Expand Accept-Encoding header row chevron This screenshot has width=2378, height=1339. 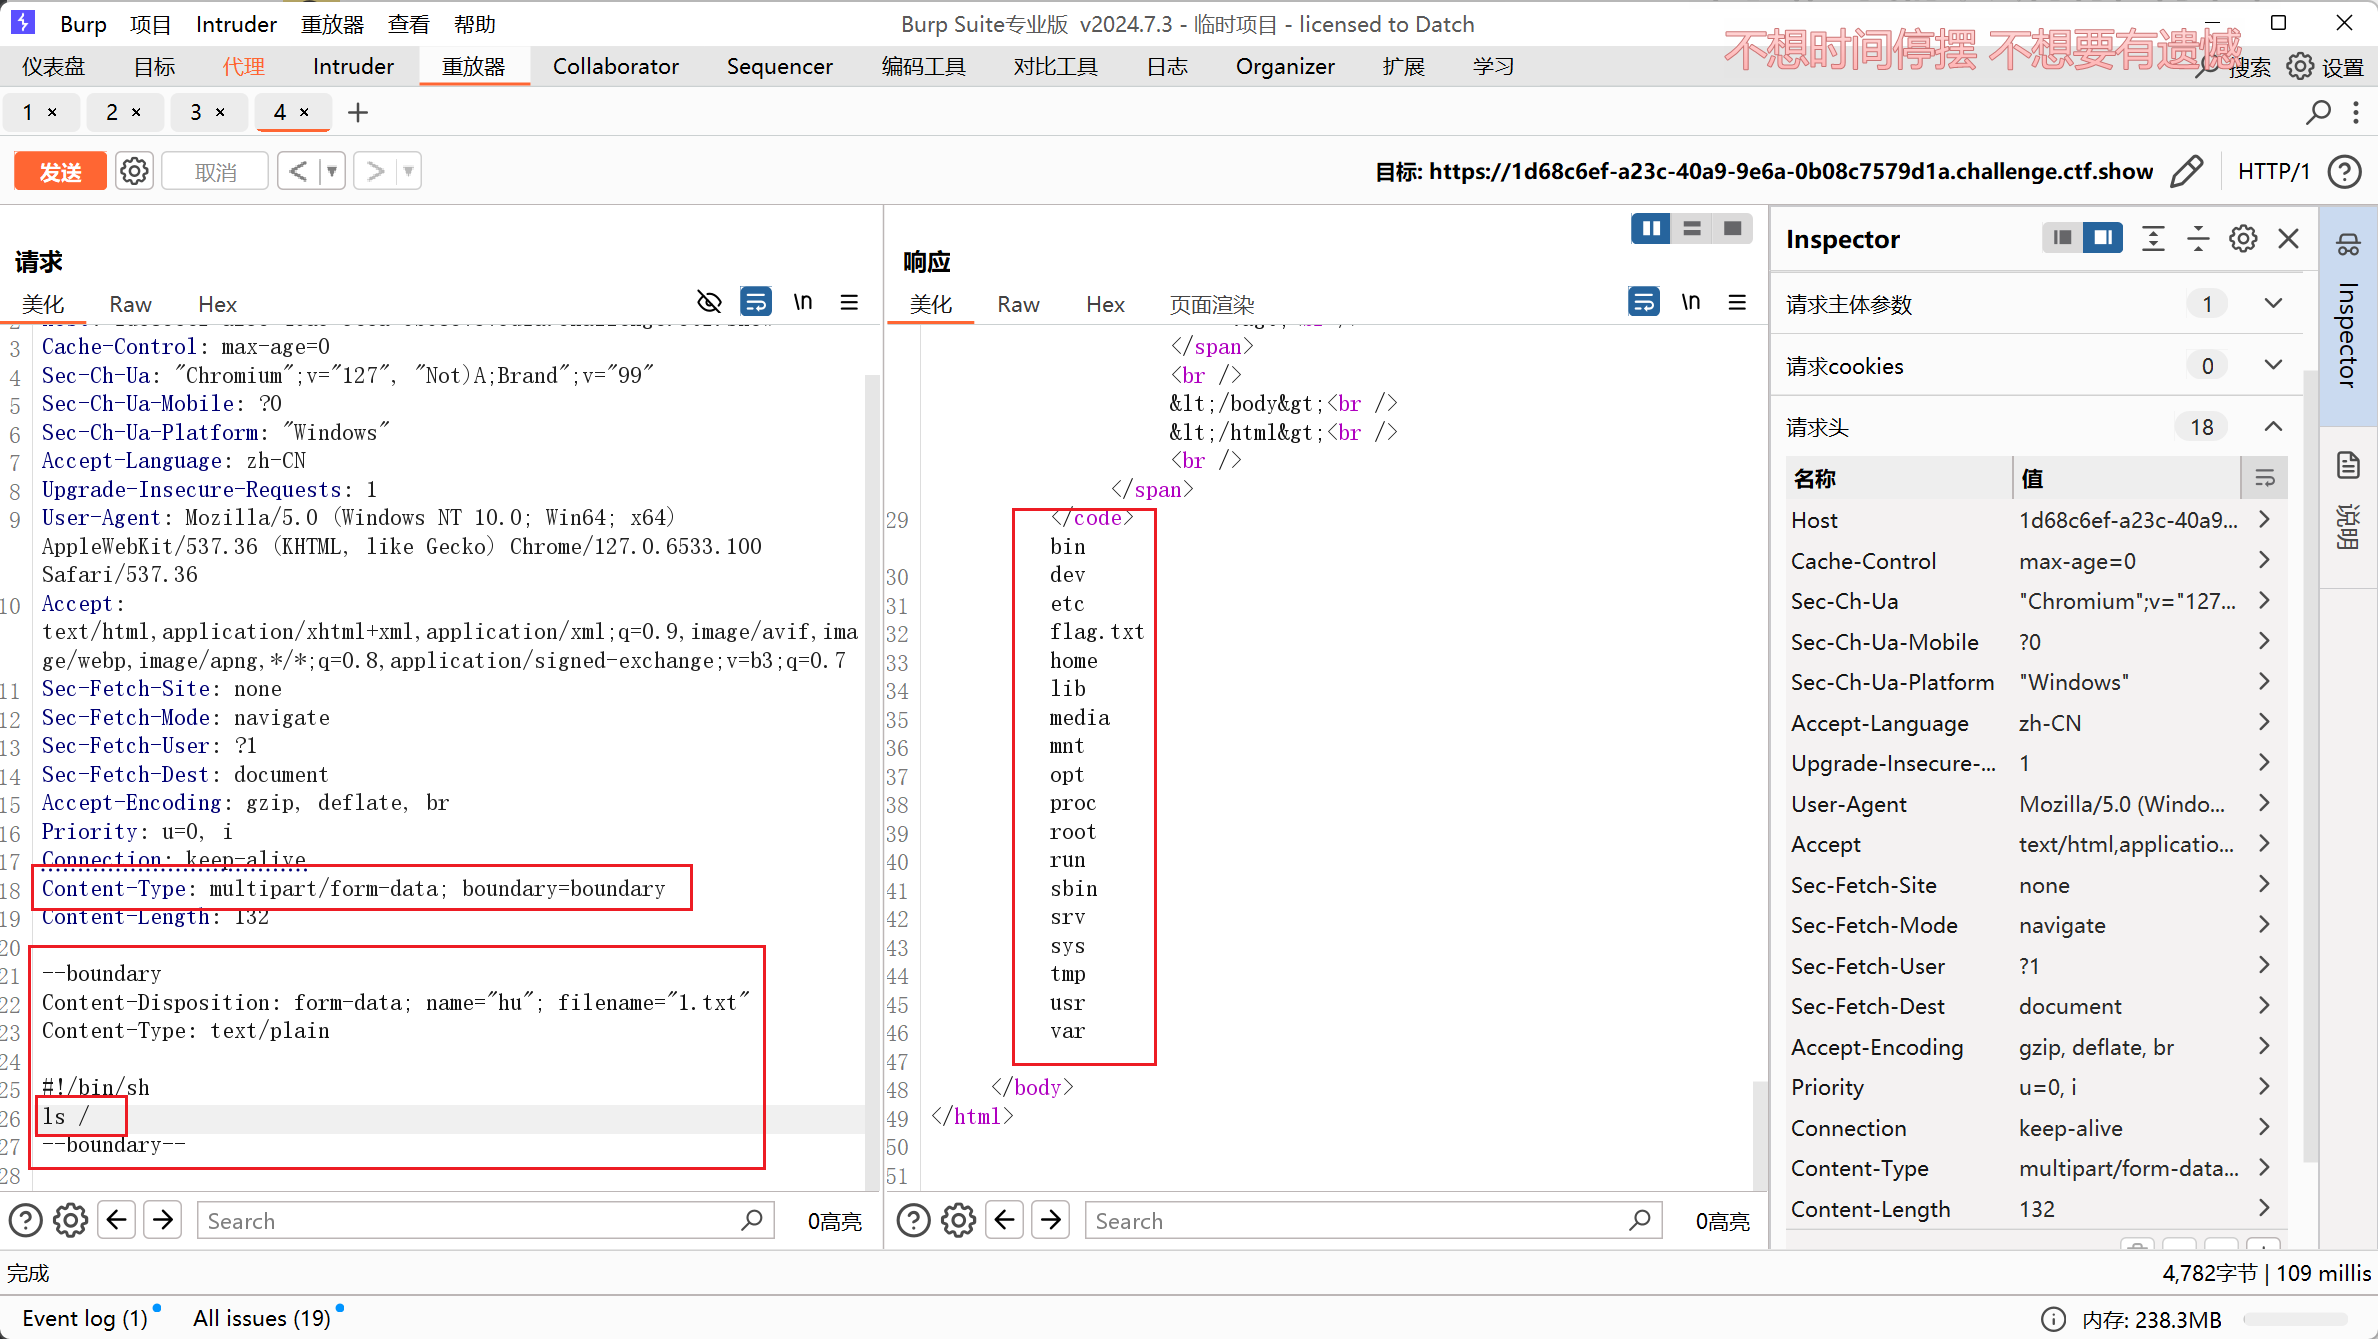2264,1046
